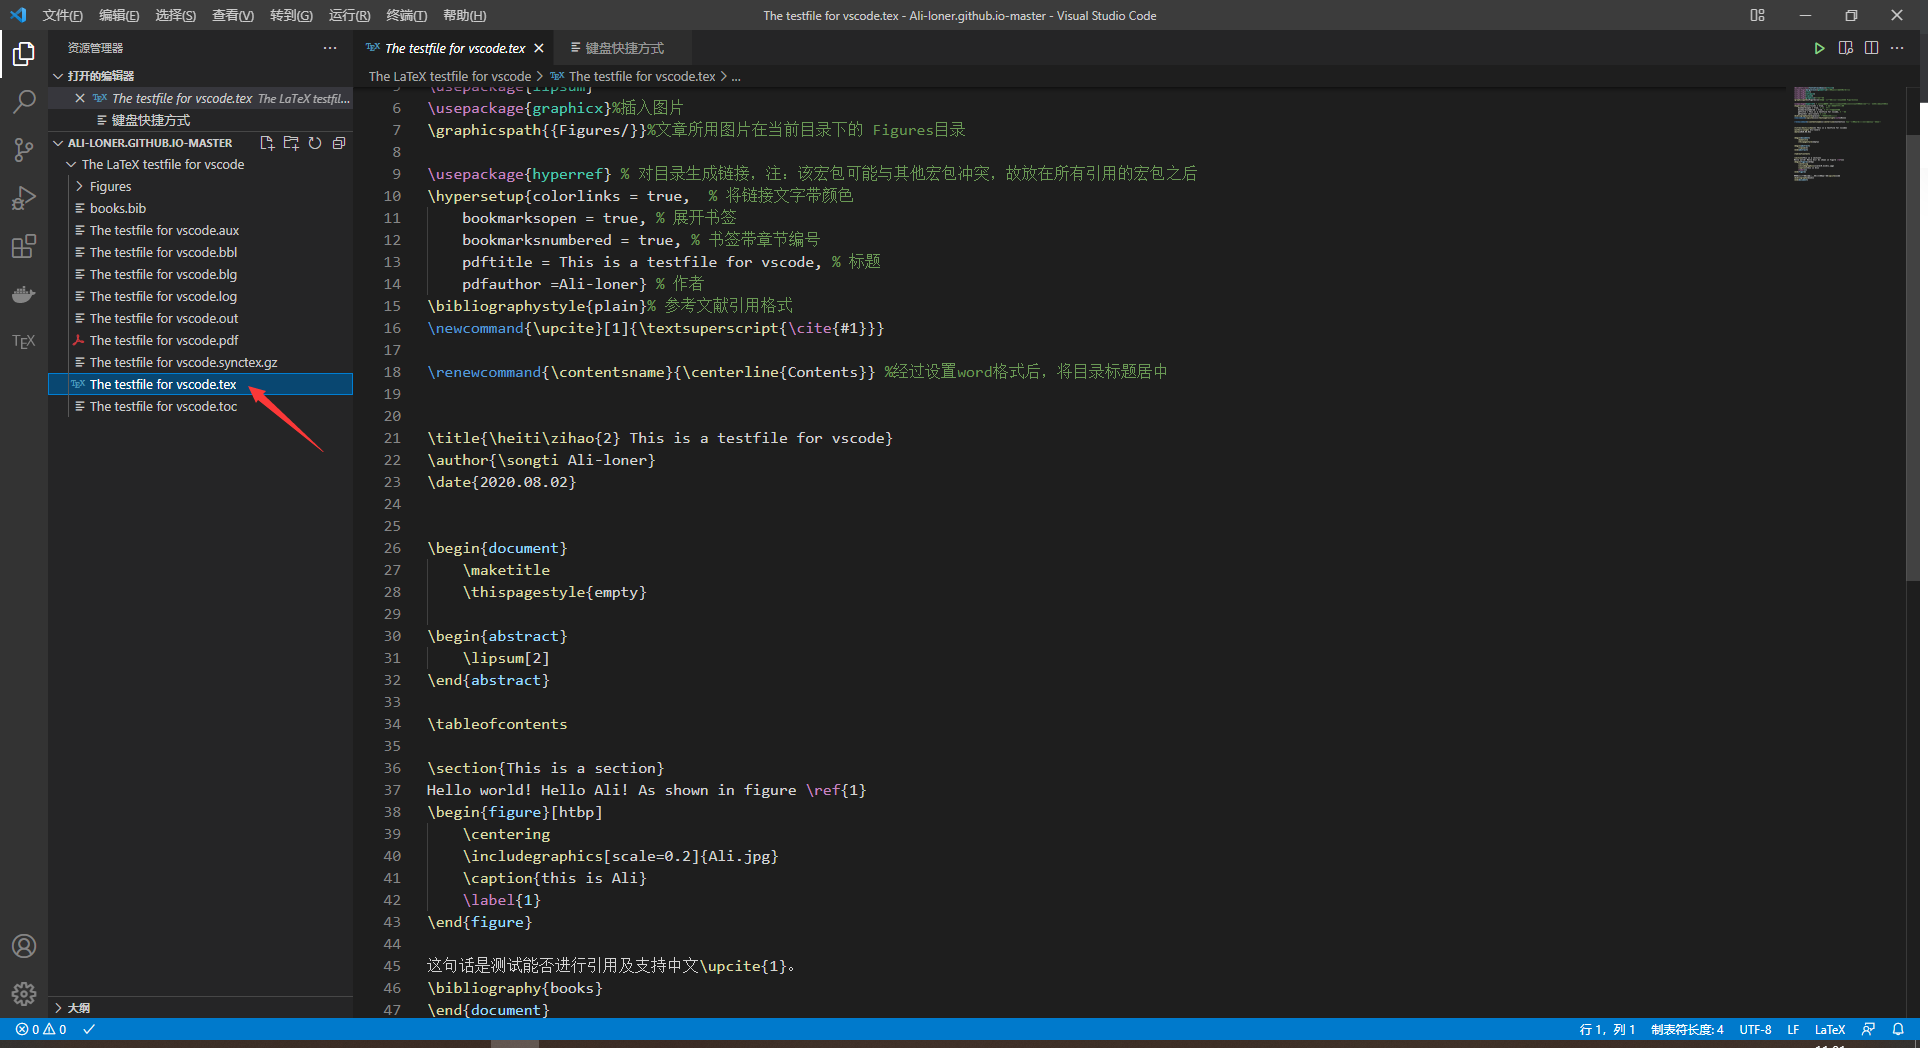Open The testfile for vscode.blg
The width and height of the screenshot is (1928, 1048).
[200, 274]
